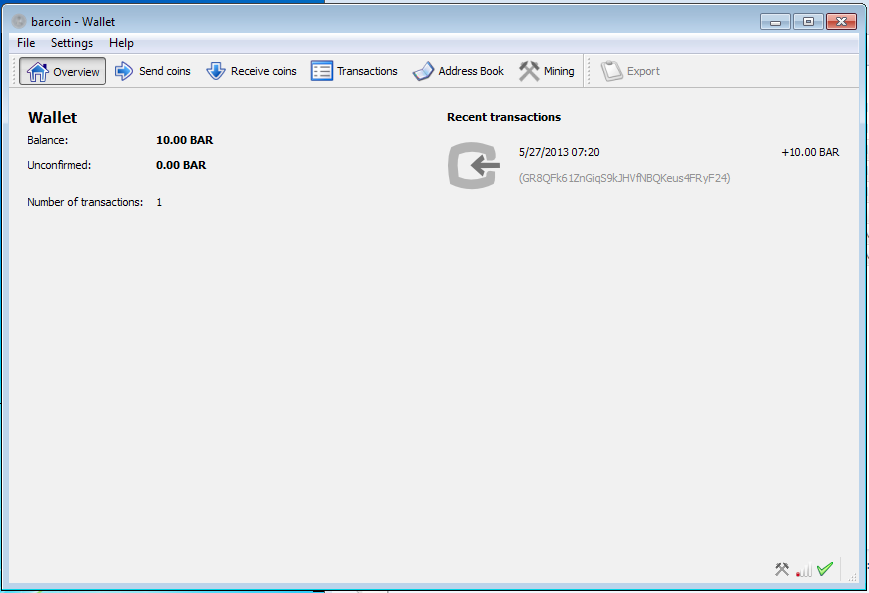
Task: Click the Wallet heading
Action: click(x=53, y=117)
